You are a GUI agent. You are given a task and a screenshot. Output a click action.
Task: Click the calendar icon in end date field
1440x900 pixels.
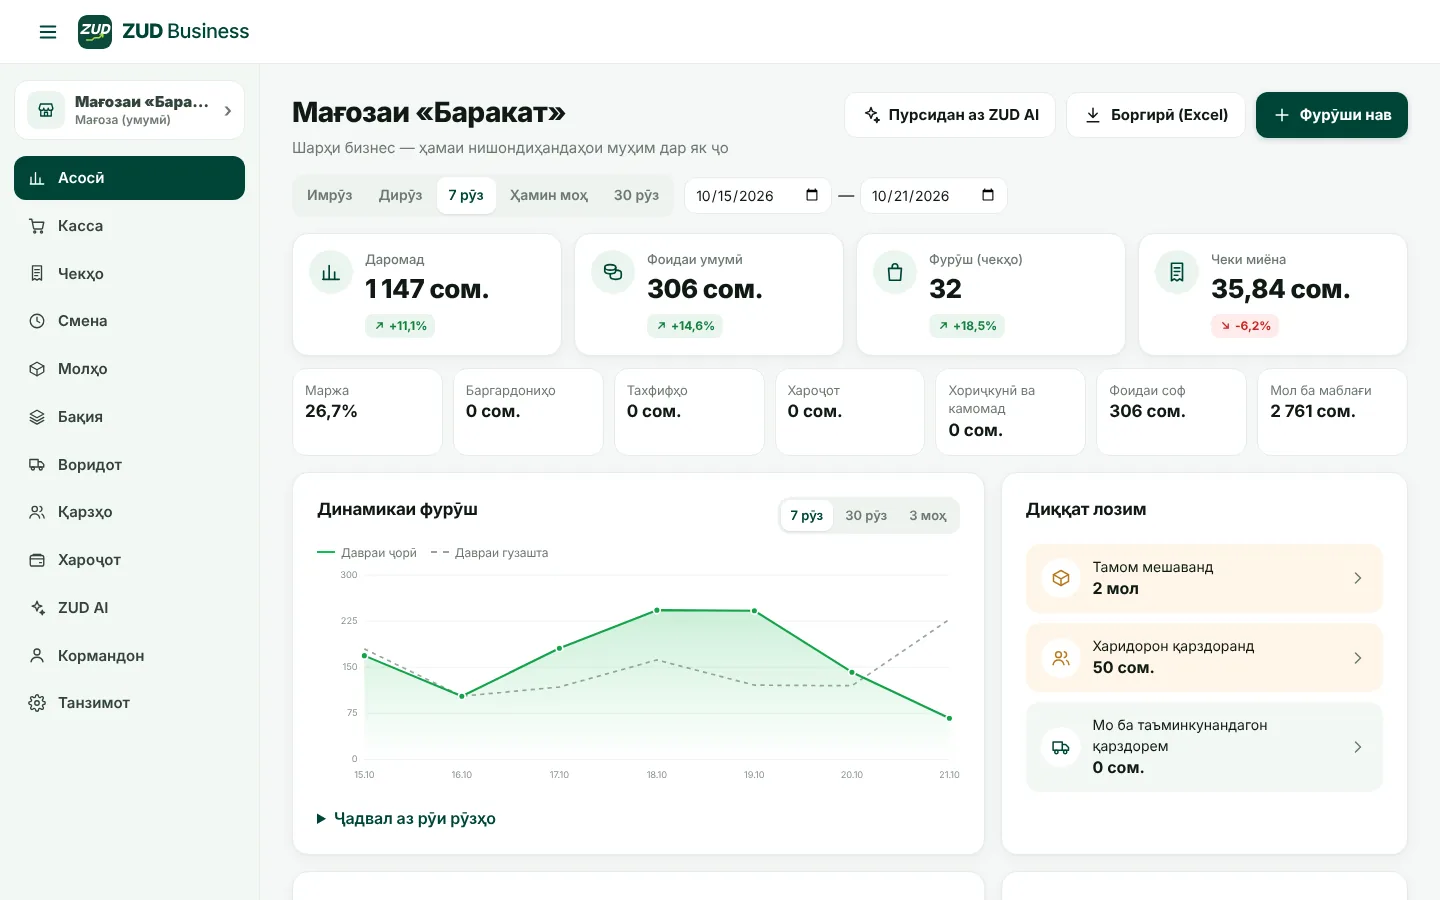pyautogui.click(x=988, y=195)
